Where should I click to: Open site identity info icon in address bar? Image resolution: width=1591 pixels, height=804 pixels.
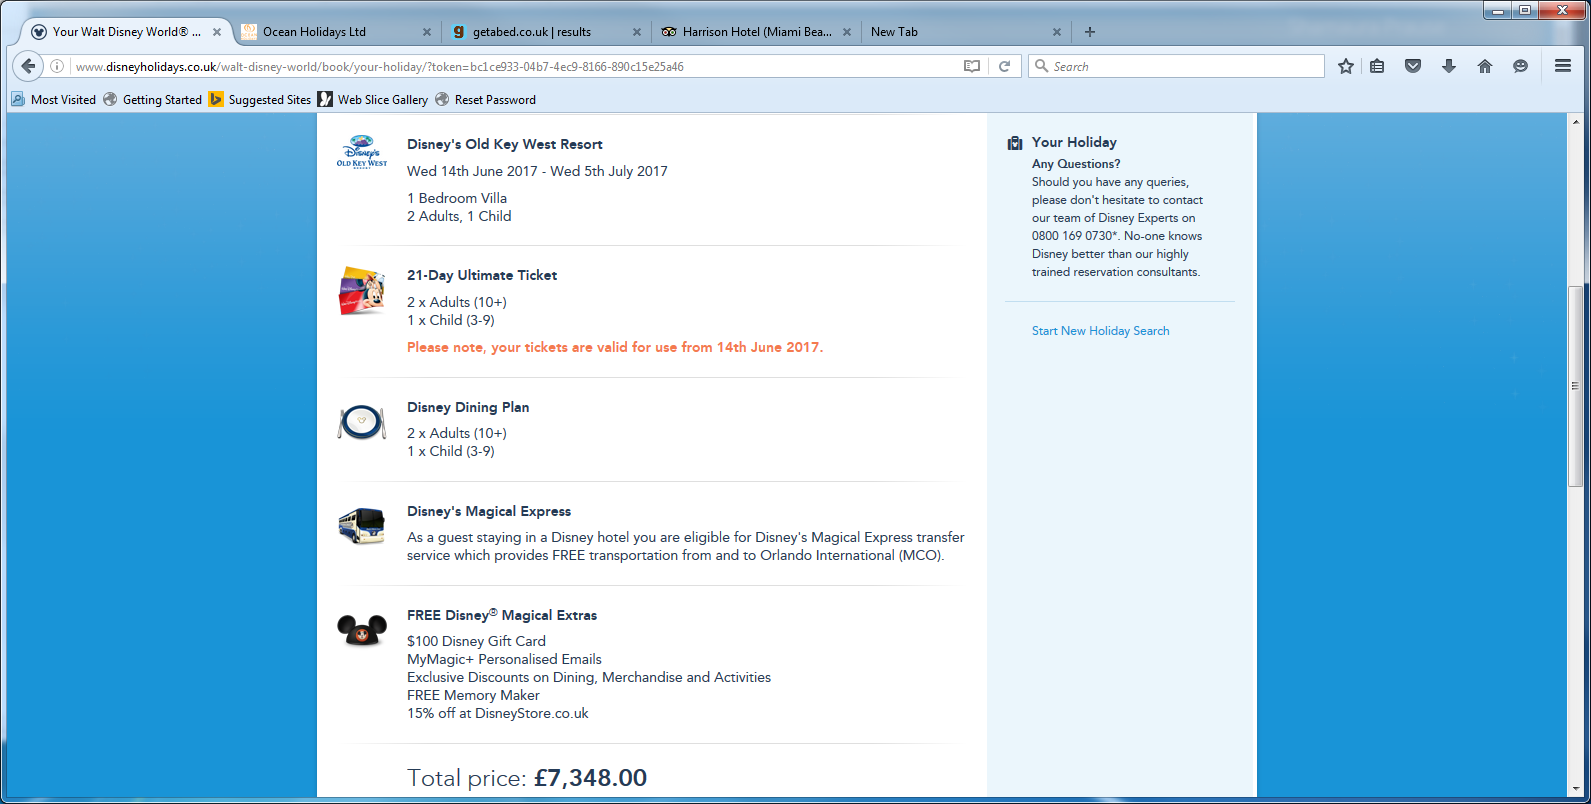pos(57,66)
